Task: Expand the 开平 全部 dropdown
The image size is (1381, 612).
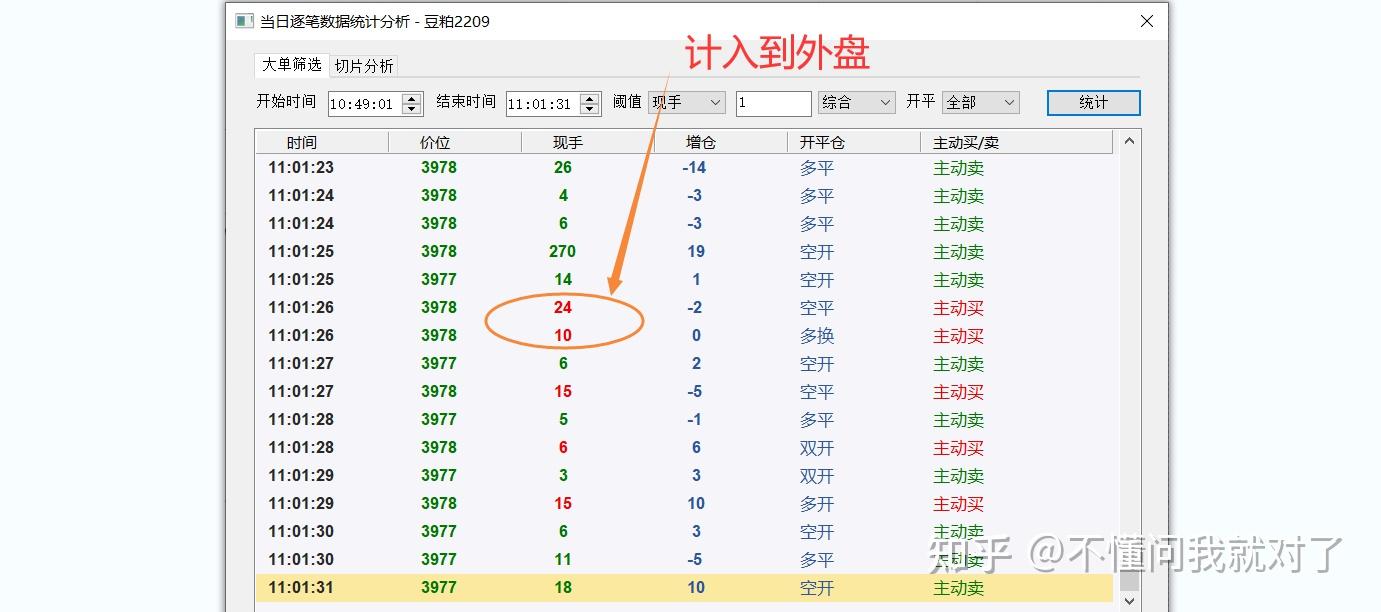Action: click(x=980, y=102)
